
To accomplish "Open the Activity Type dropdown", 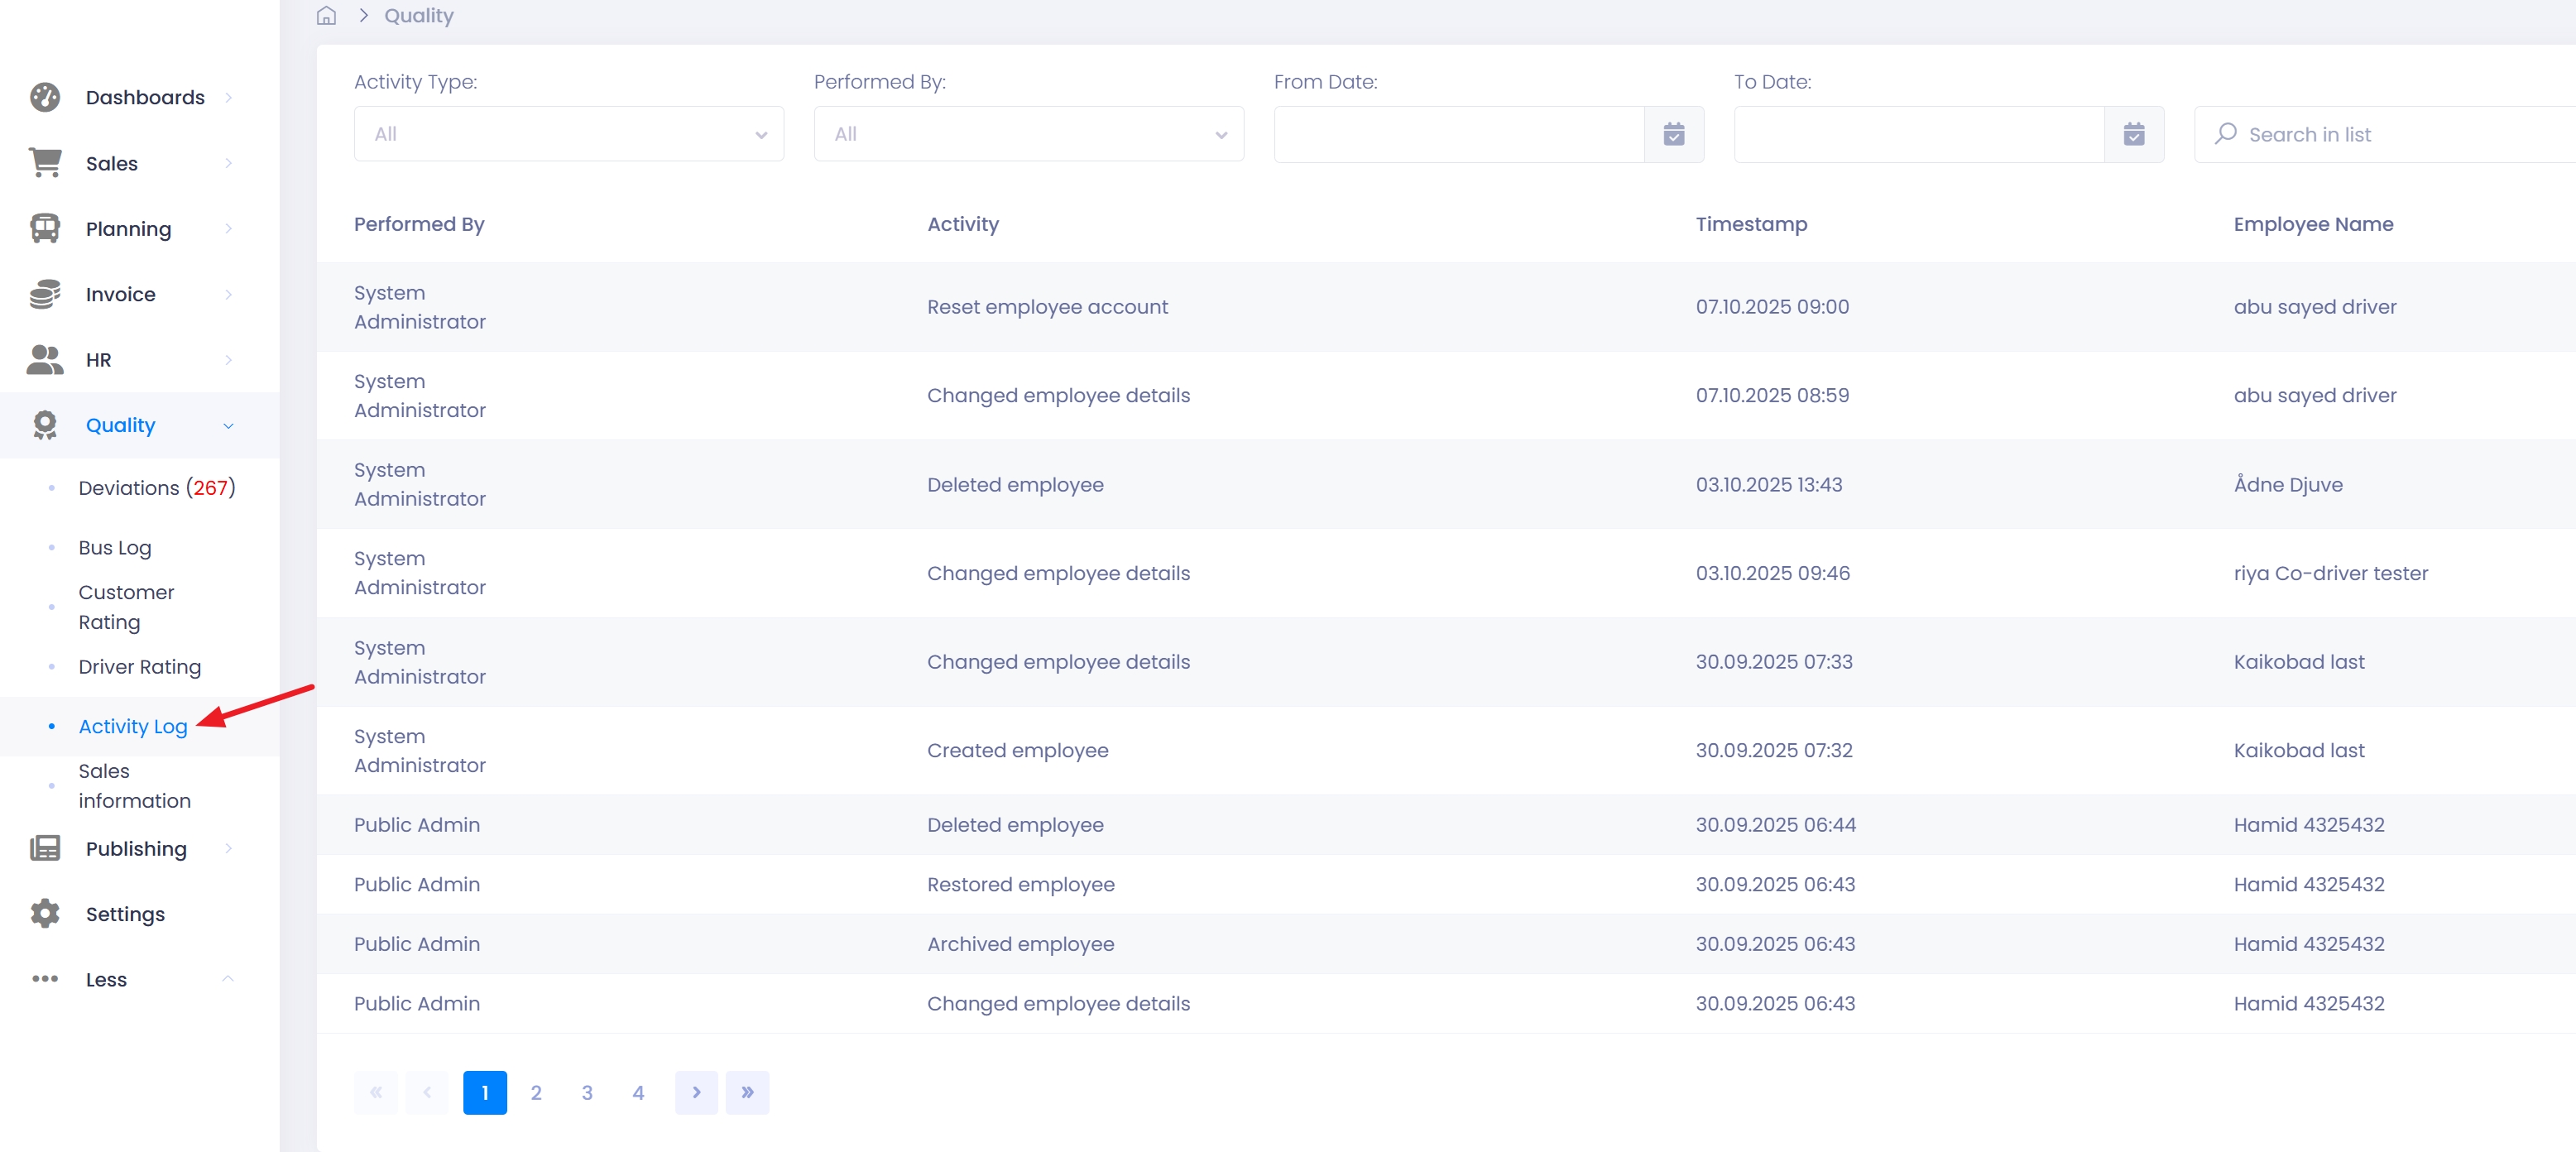I will 568,134.
